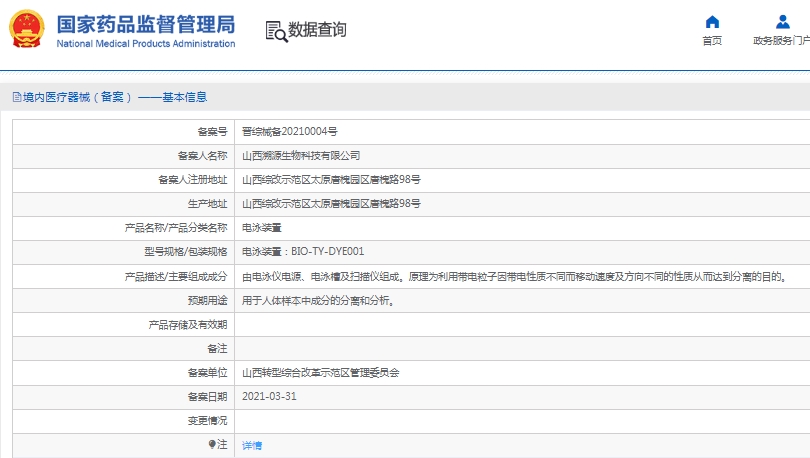Open the 政务服务门户 user icon
810x458 pixels.
(783, 22)
